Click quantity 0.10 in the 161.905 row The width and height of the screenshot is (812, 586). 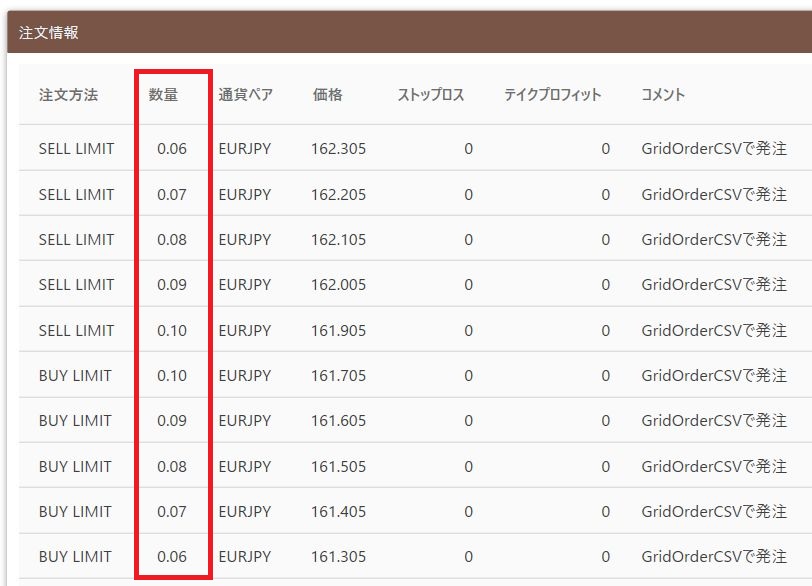pyautogui.click(x=172, y=330)
